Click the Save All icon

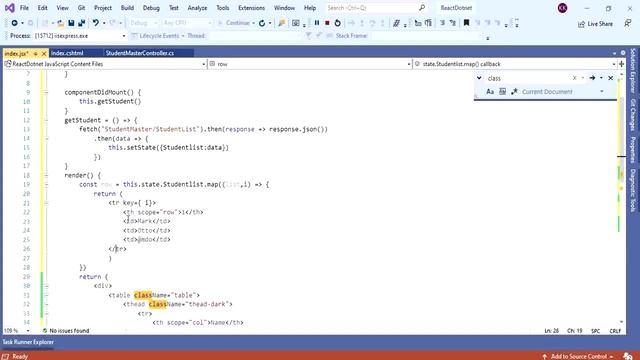point(81,23)
